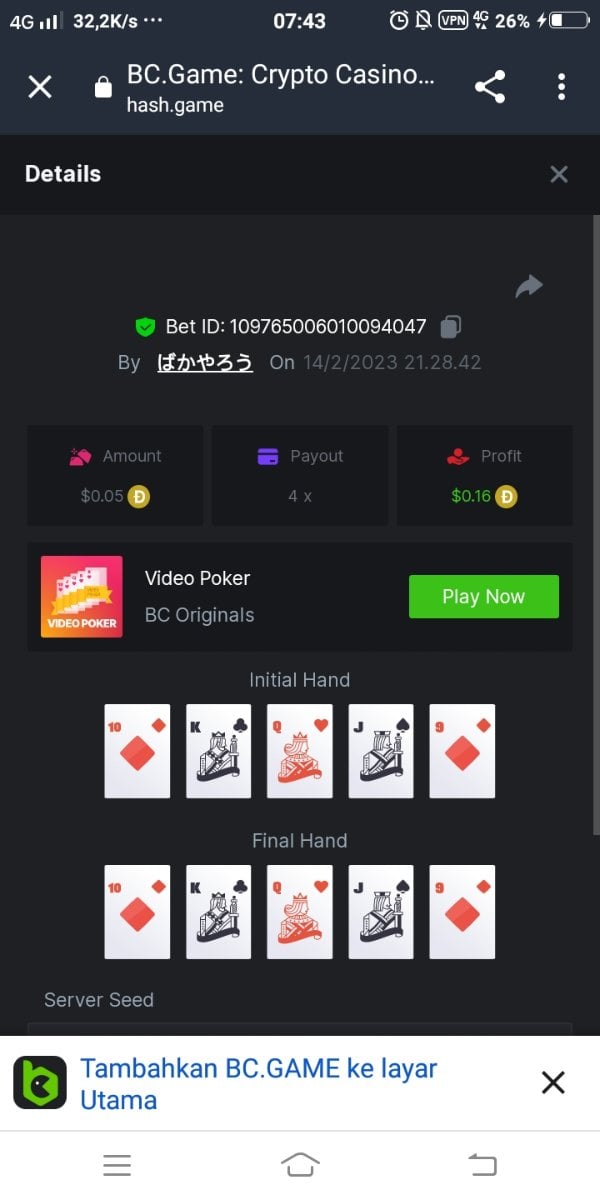600x1200 pixels.
Task: Open the three-dot browser menu
Action: [x=561, y=87]
